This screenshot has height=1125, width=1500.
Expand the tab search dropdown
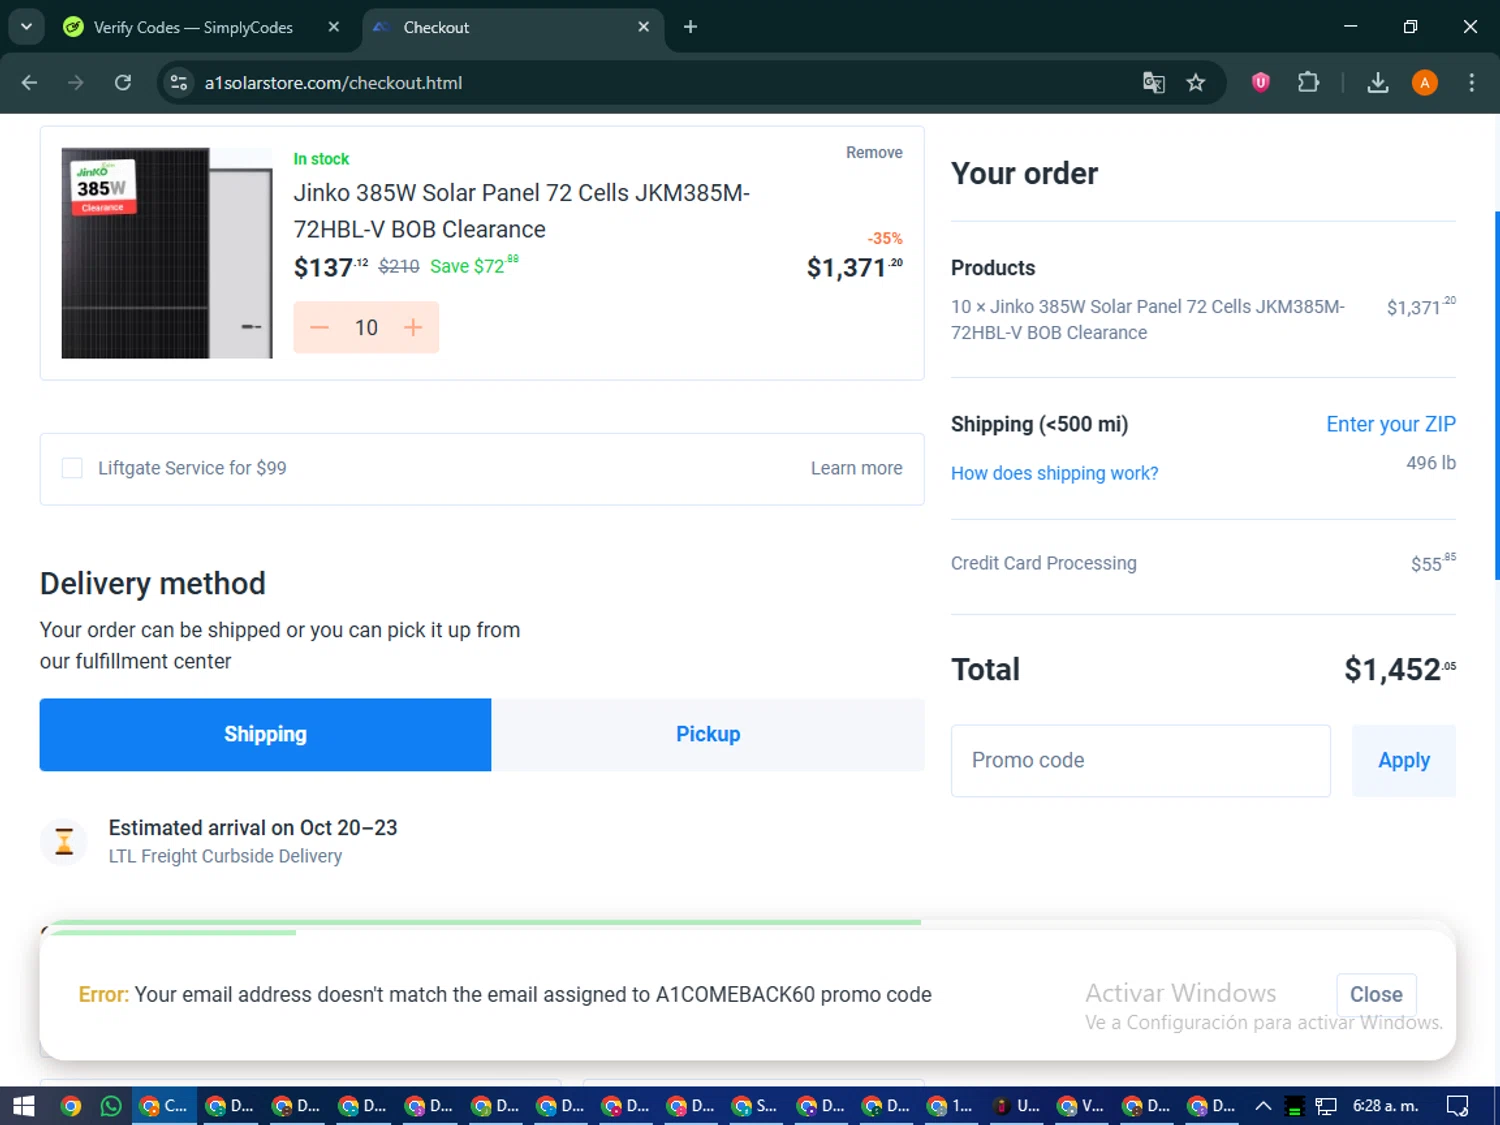click(26, 27)
